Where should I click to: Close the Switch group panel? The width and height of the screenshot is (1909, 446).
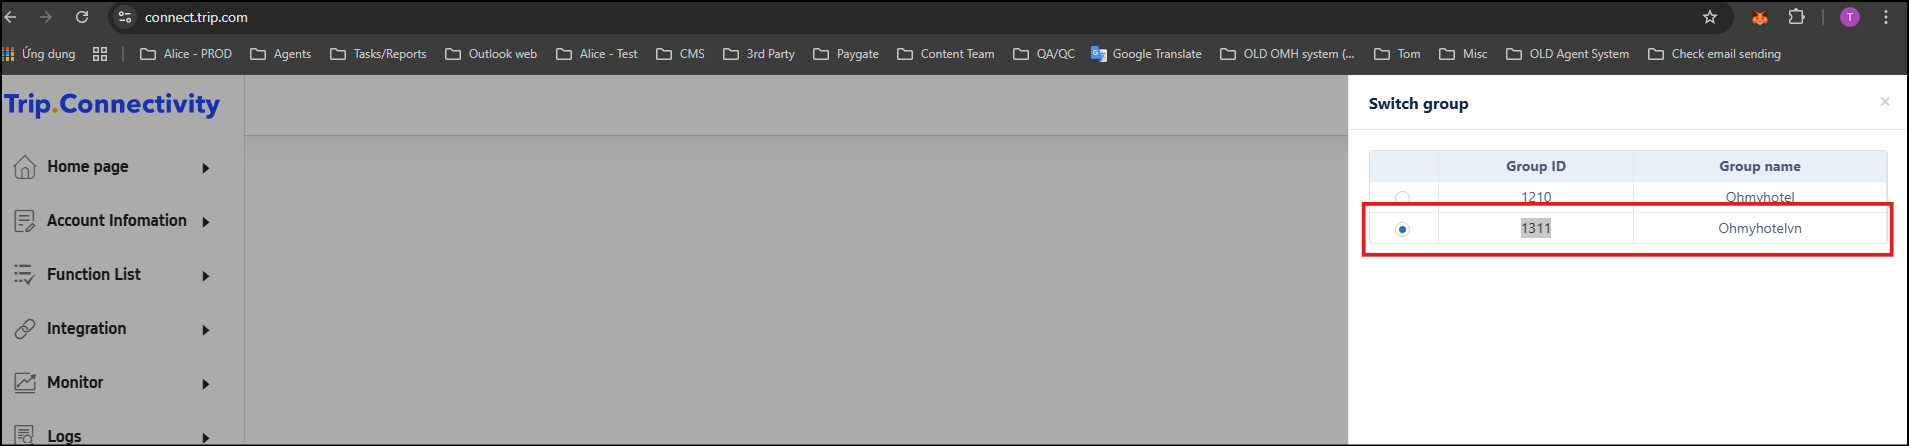point(1885,102)
